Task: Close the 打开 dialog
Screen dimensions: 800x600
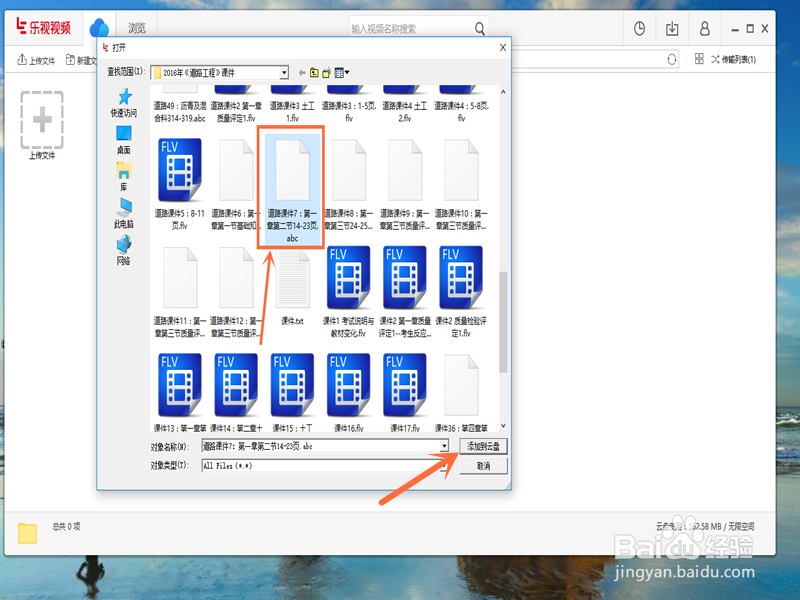Action: 503,47
